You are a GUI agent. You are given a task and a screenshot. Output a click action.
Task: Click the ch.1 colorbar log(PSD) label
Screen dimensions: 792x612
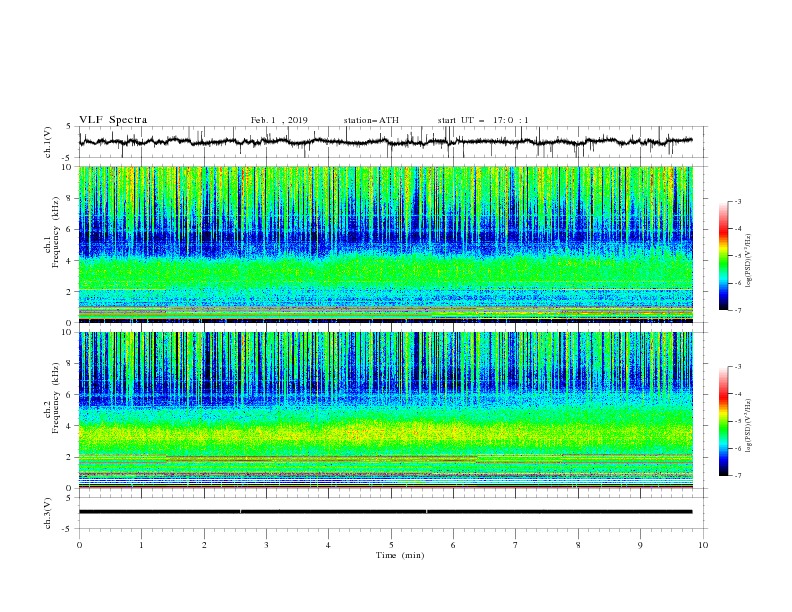(x=749, y=261)
